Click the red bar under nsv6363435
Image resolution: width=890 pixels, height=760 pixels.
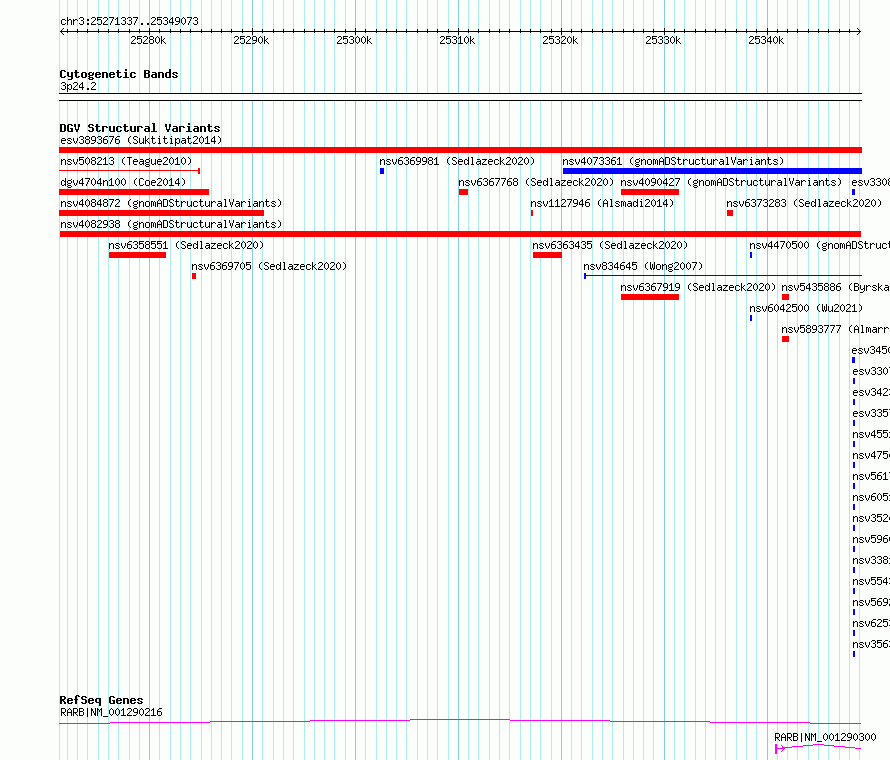point(547,255)
